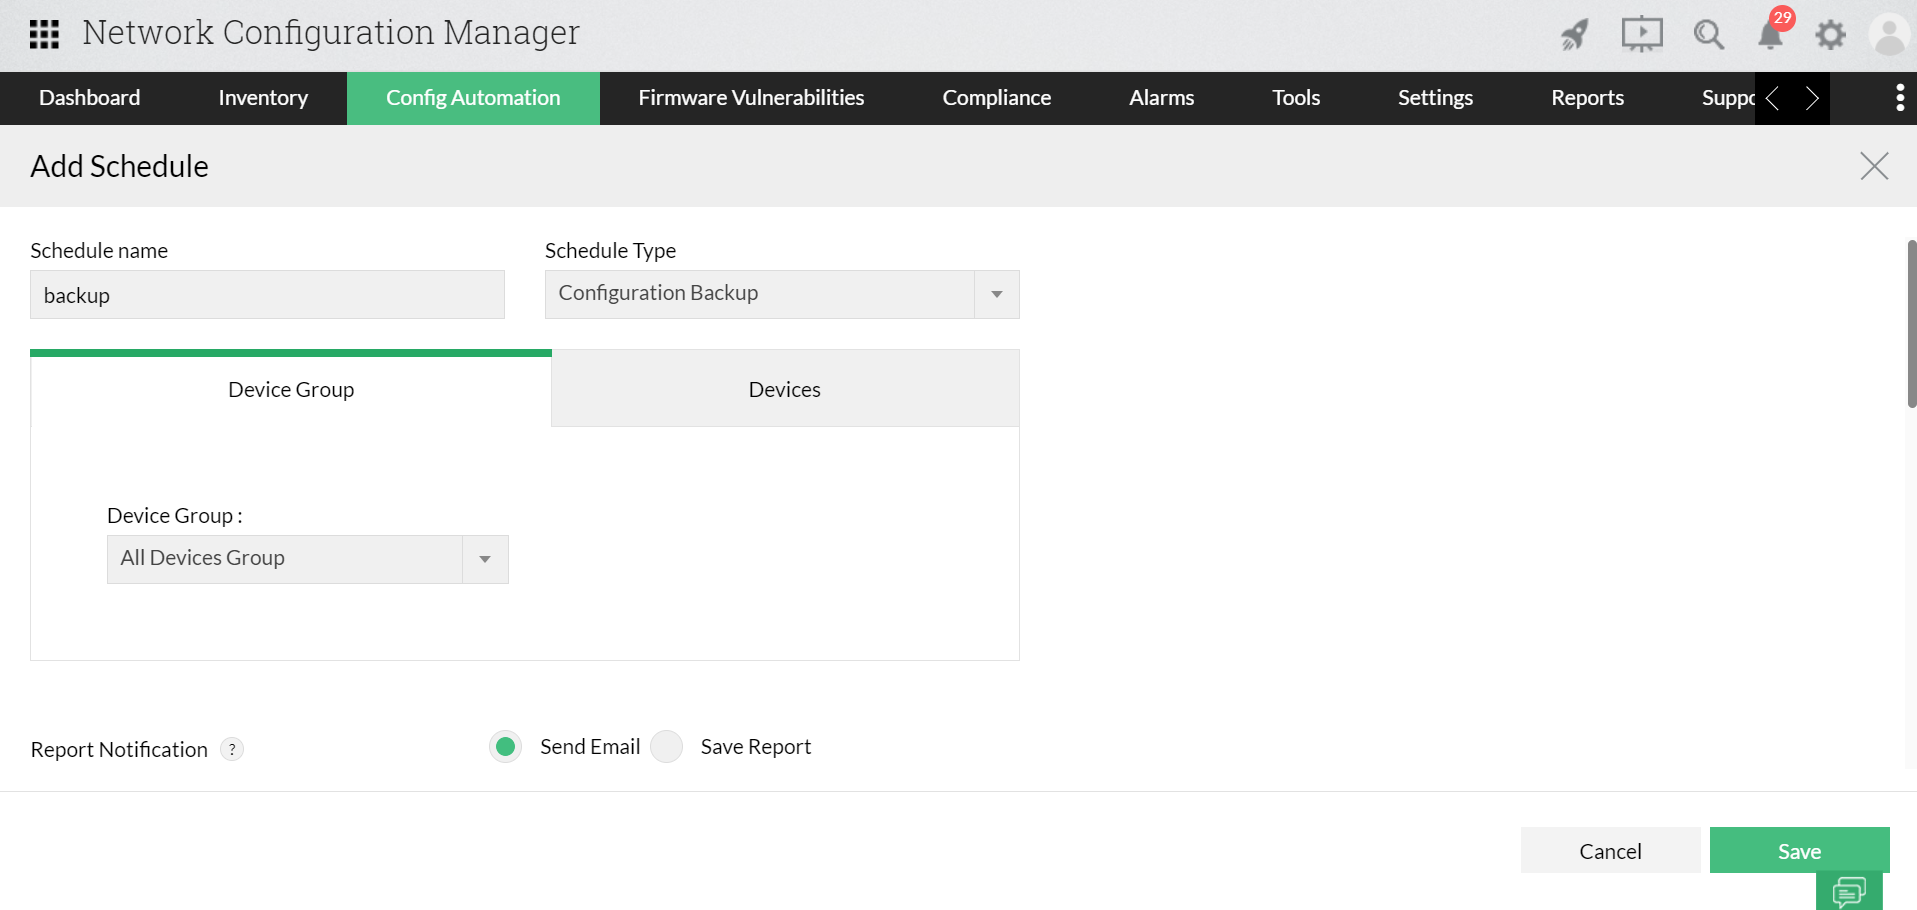The image size is (1917, 910).
Task: Open the notifications bell with 29 alerts
Action: (x=1770, y=35)
